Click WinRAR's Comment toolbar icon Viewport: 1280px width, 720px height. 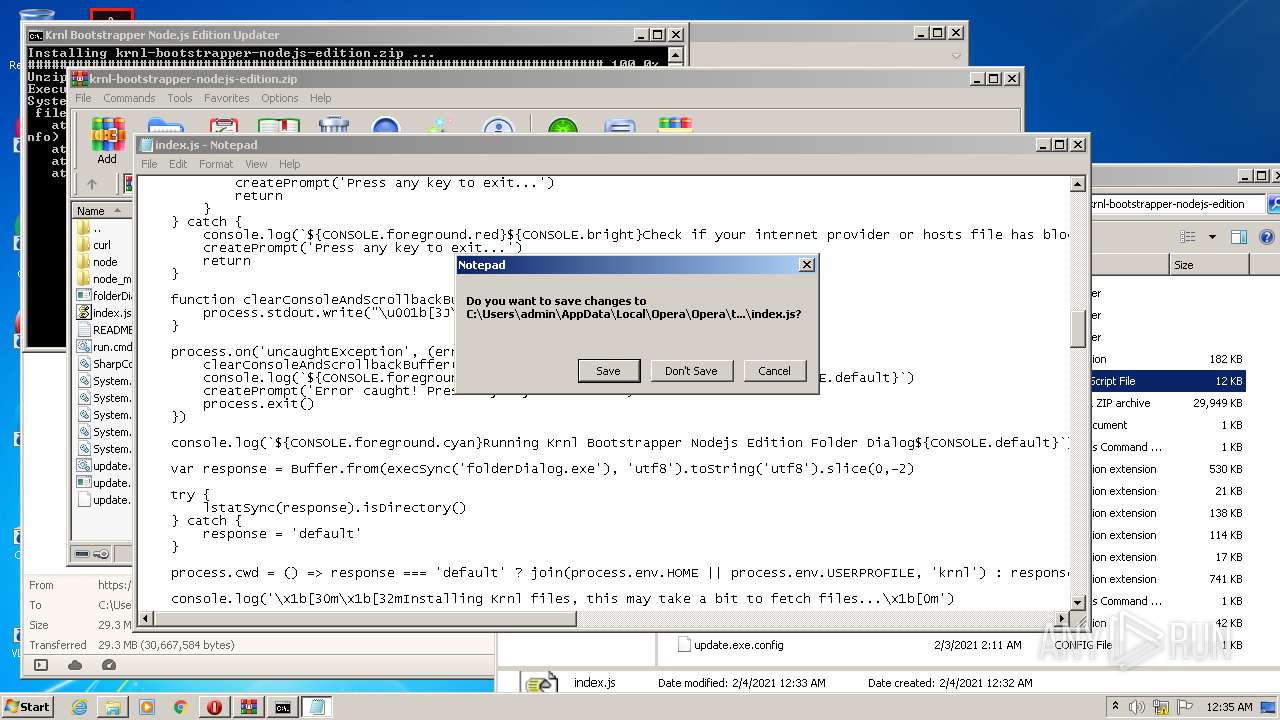(x=620, y=127)
